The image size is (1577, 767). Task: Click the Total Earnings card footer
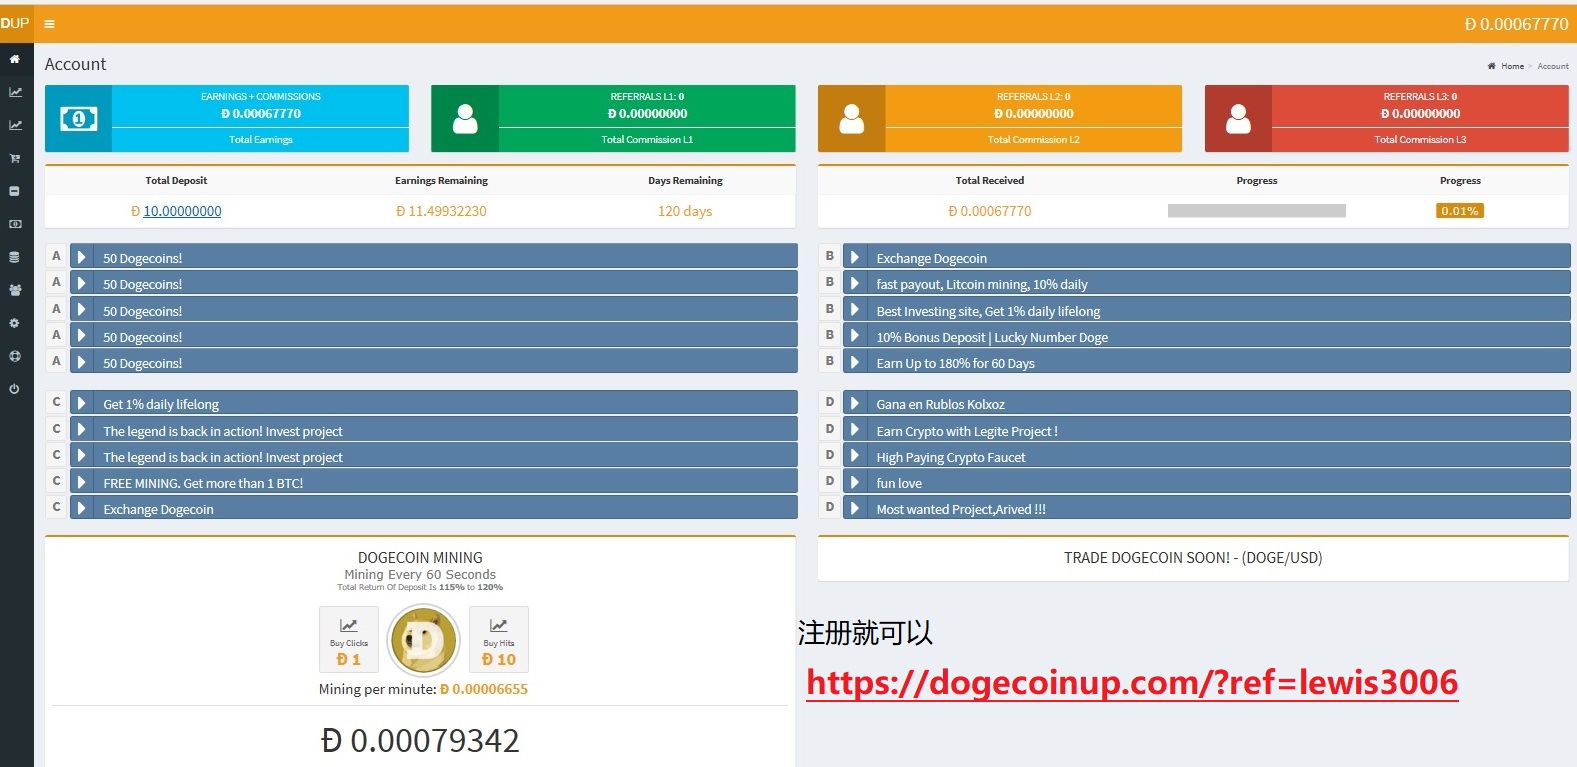[x=261, y=140]
